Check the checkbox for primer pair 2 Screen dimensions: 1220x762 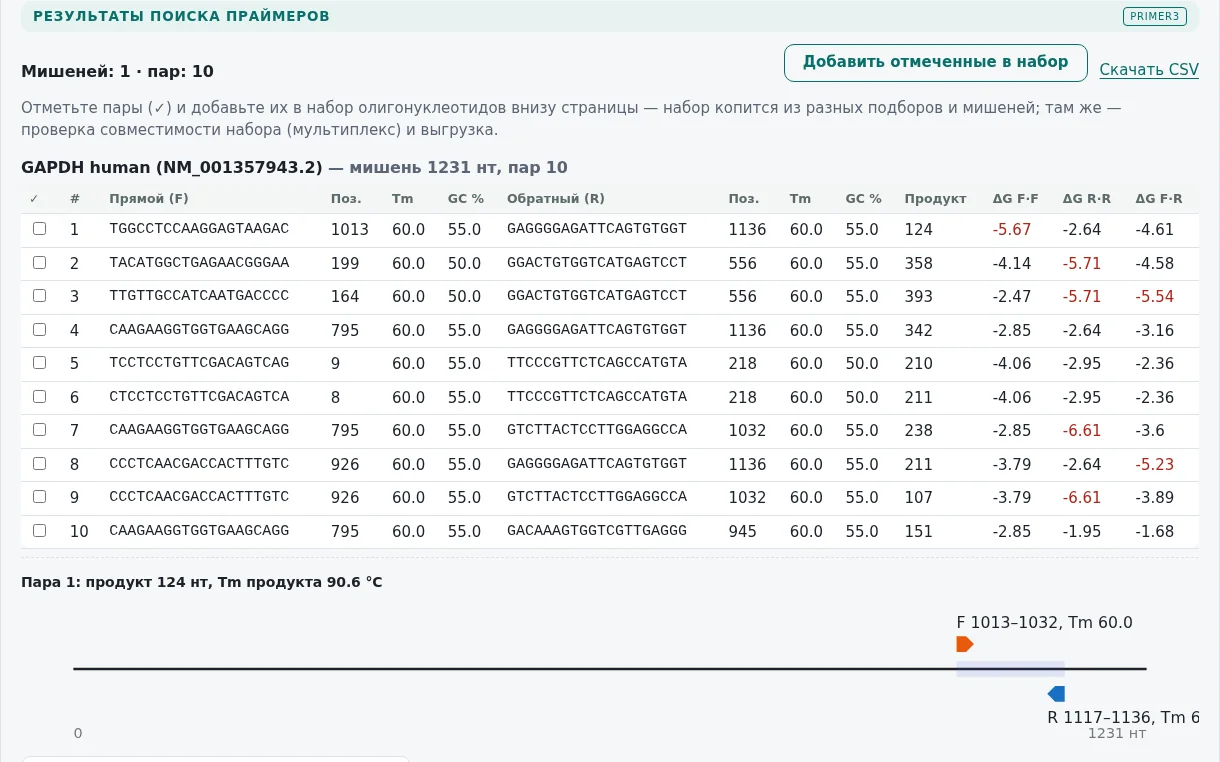pos(39,262)
